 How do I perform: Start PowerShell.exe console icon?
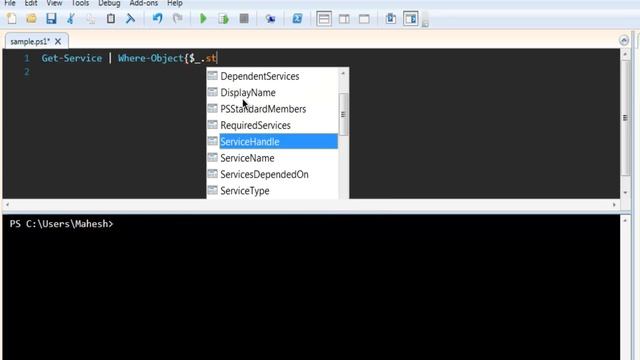click(x=297, y=19)
